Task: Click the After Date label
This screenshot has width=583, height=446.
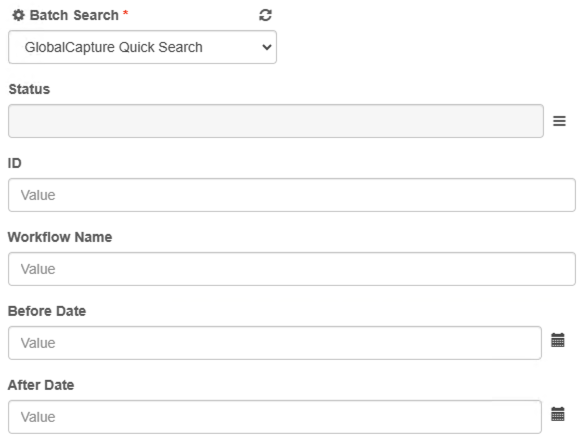Action: coord(41,385)
